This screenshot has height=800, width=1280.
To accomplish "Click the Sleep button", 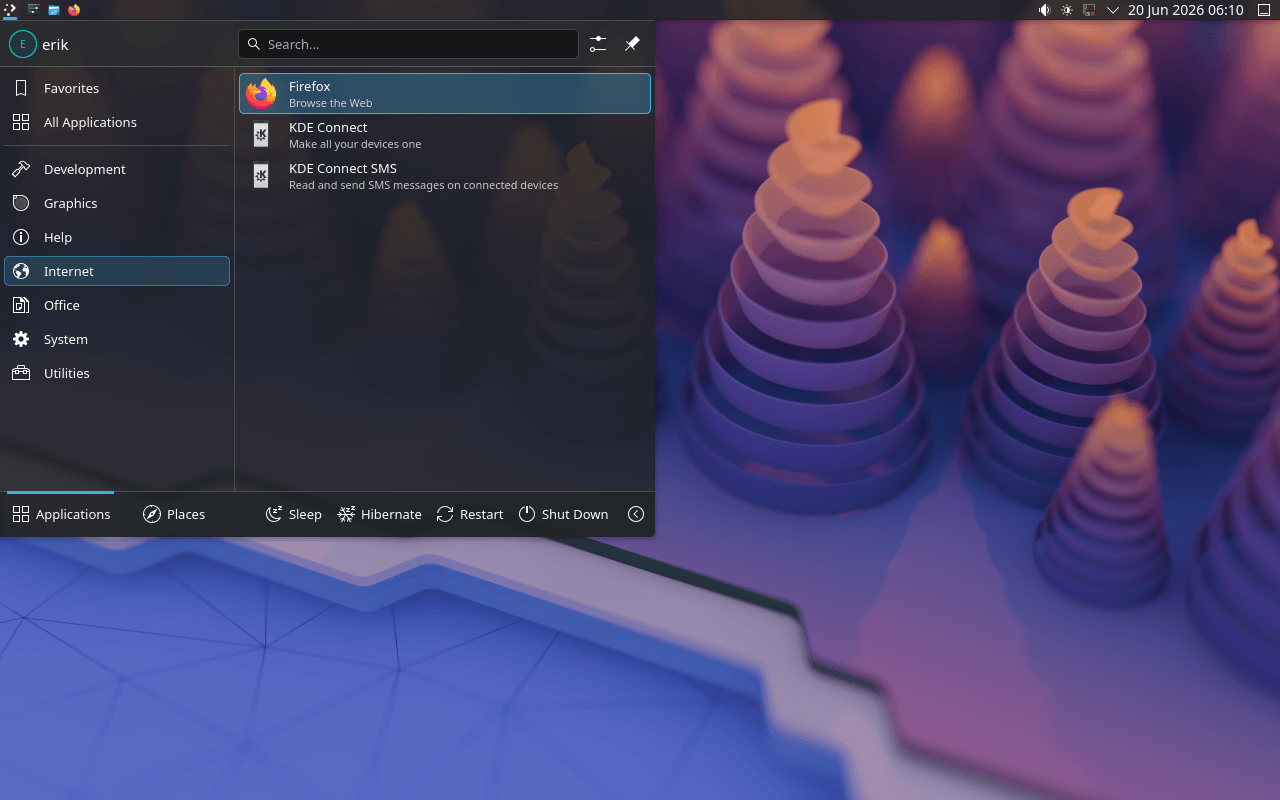I will [293, 514].
